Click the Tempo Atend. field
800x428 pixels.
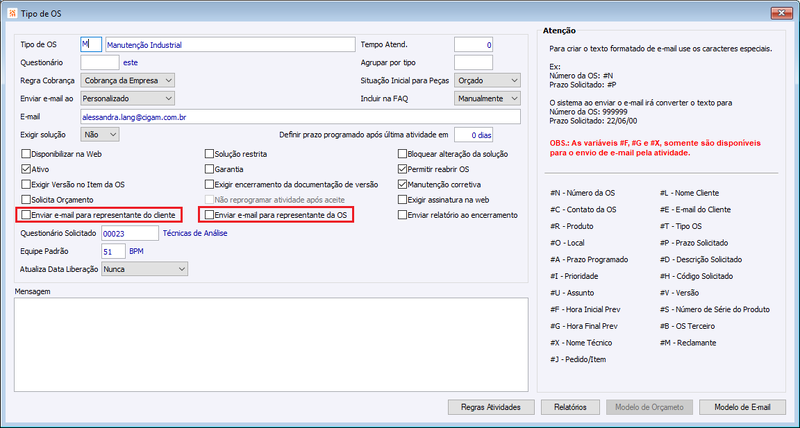click(473, 44)
